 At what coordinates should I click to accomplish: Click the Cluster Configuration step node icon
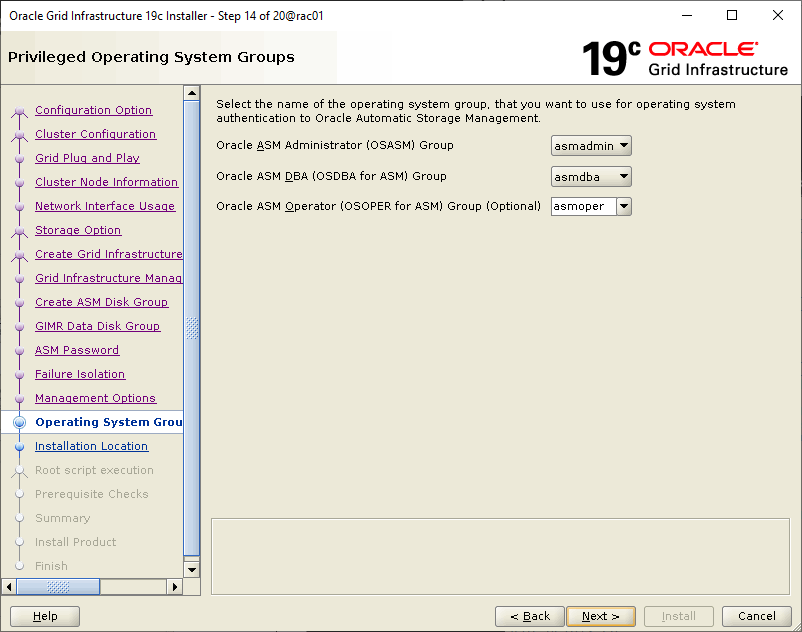(19, 134)
